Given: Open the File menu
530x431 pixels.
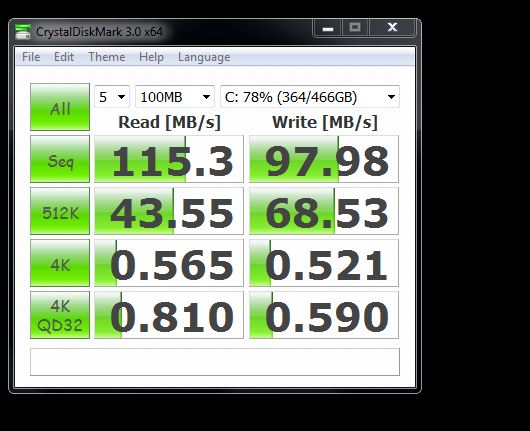Looking at the screenshot, I should [31, 57].
